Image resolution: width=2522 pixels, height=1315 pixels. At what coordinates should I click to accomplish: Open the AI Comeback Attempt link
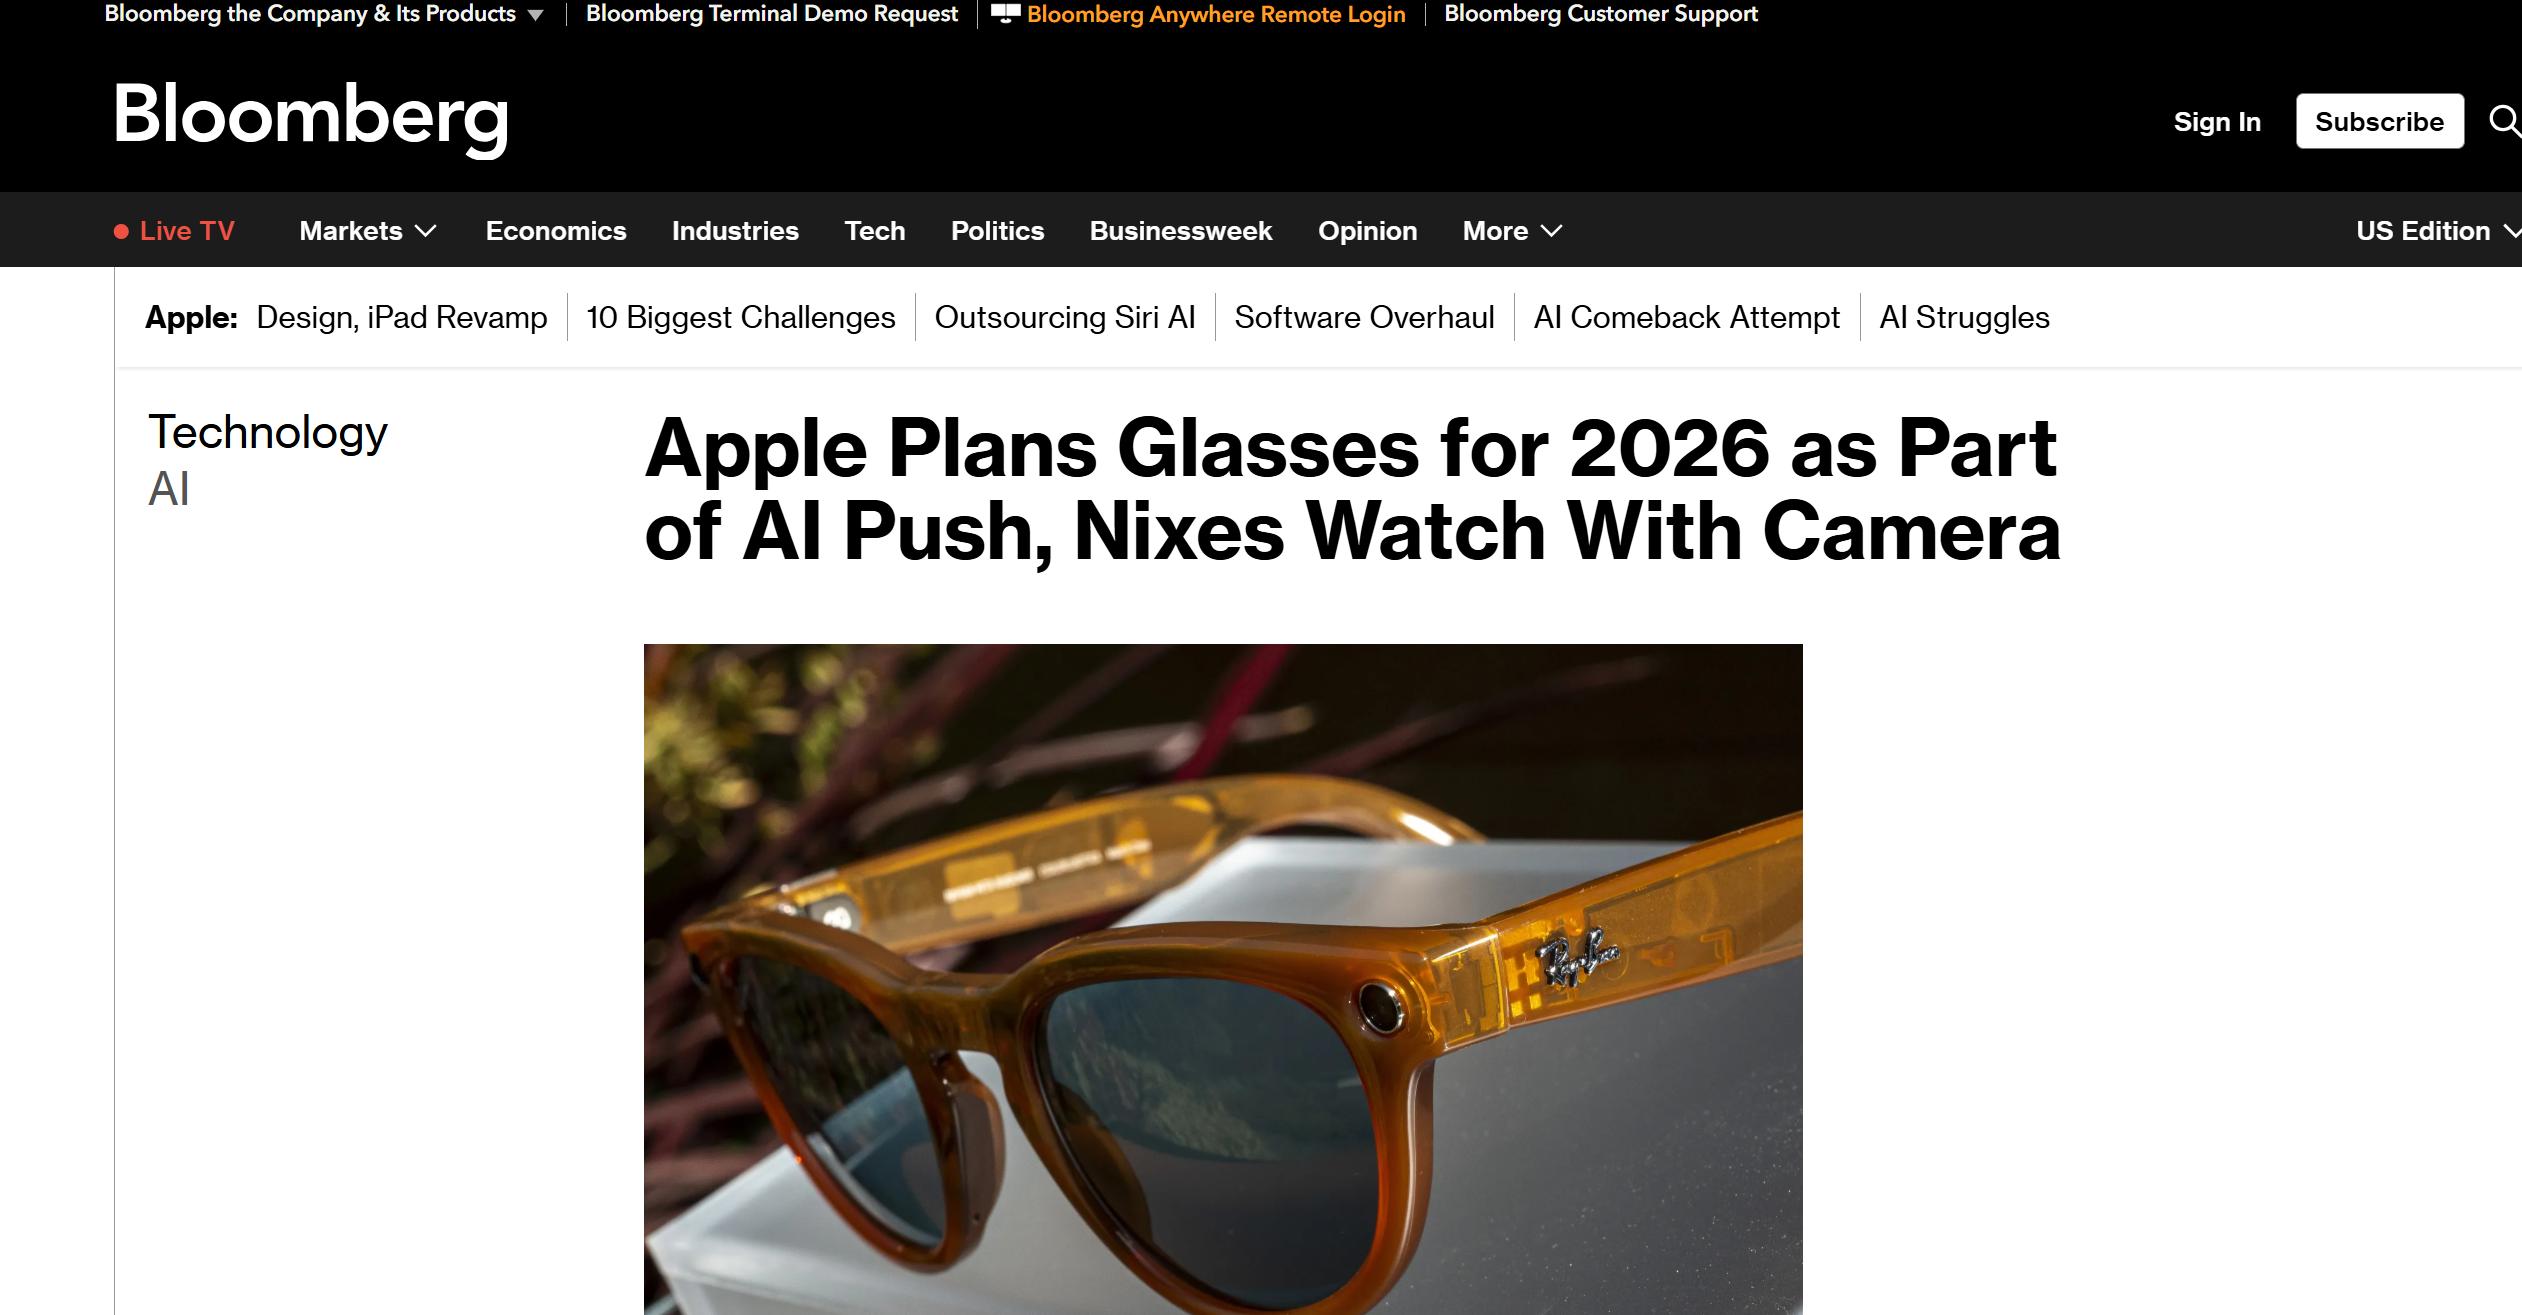click(x=1687, y=317)
